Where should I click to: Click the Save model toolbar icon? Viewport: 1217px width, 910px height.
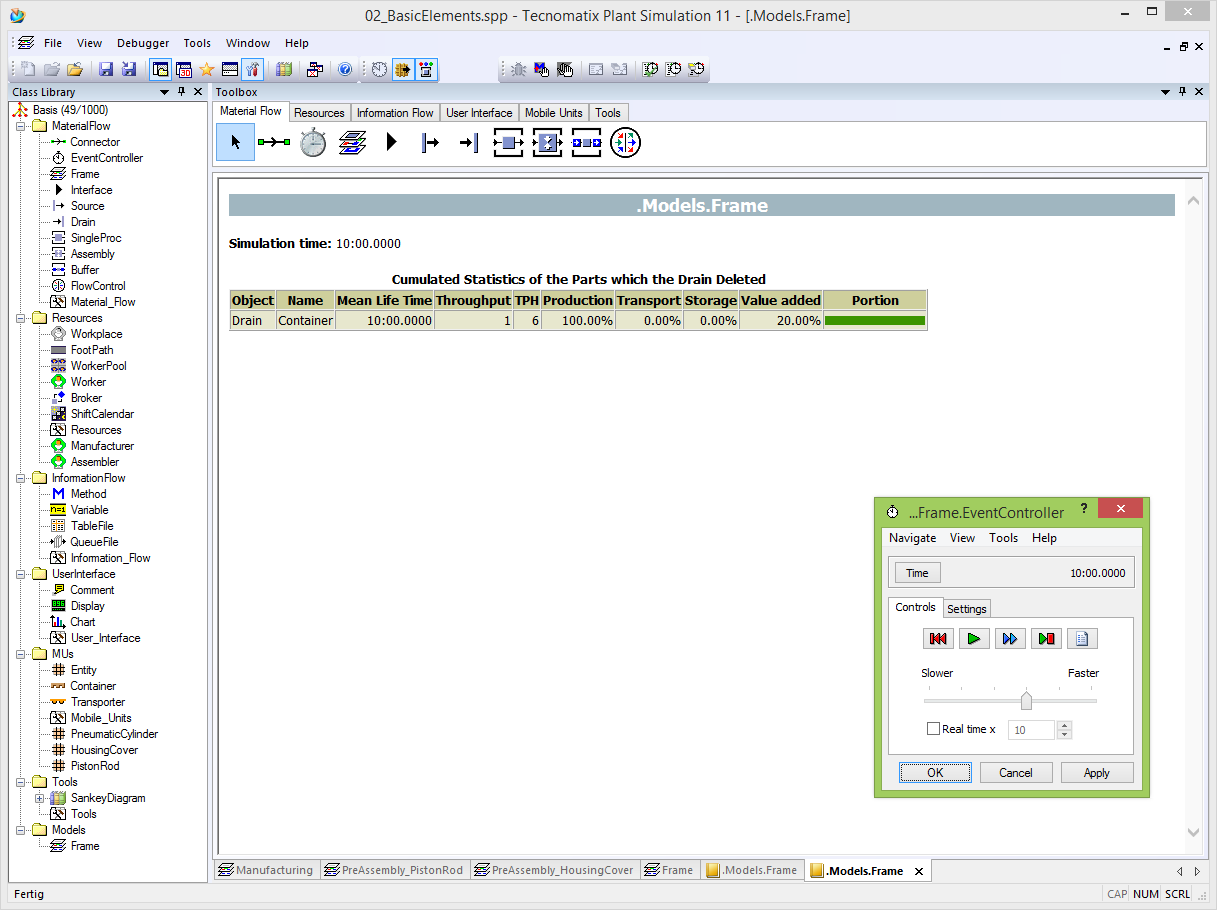click(x=105, y=69)
